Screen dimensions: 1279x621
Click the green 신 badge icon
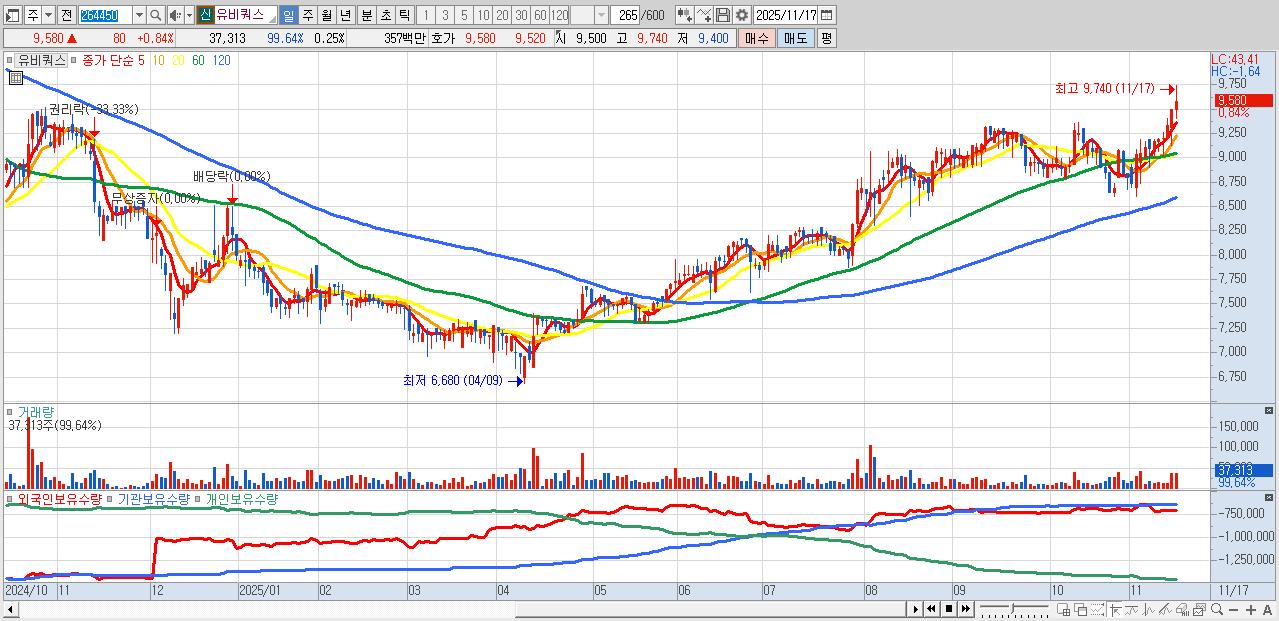[x=204, y=15]
